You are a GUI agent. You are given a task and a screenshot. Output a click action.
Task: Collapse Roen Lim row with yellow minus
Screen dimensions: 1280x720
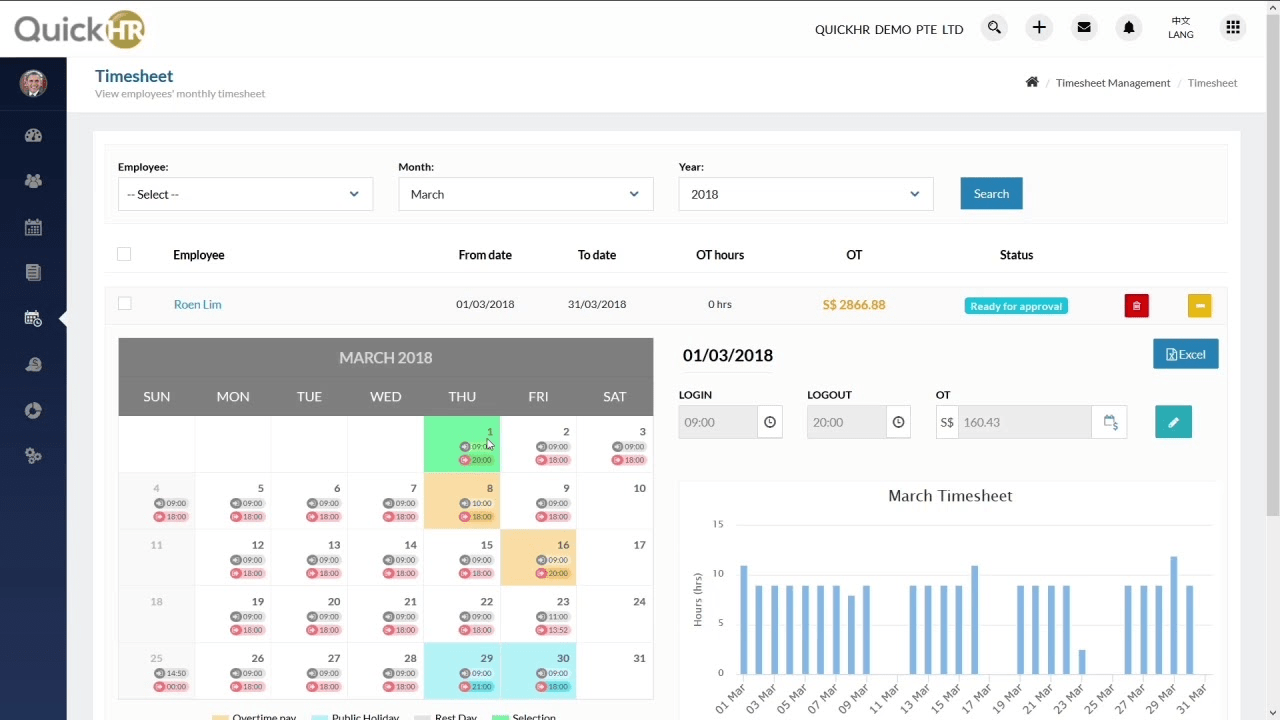(x=1199, y=306)
